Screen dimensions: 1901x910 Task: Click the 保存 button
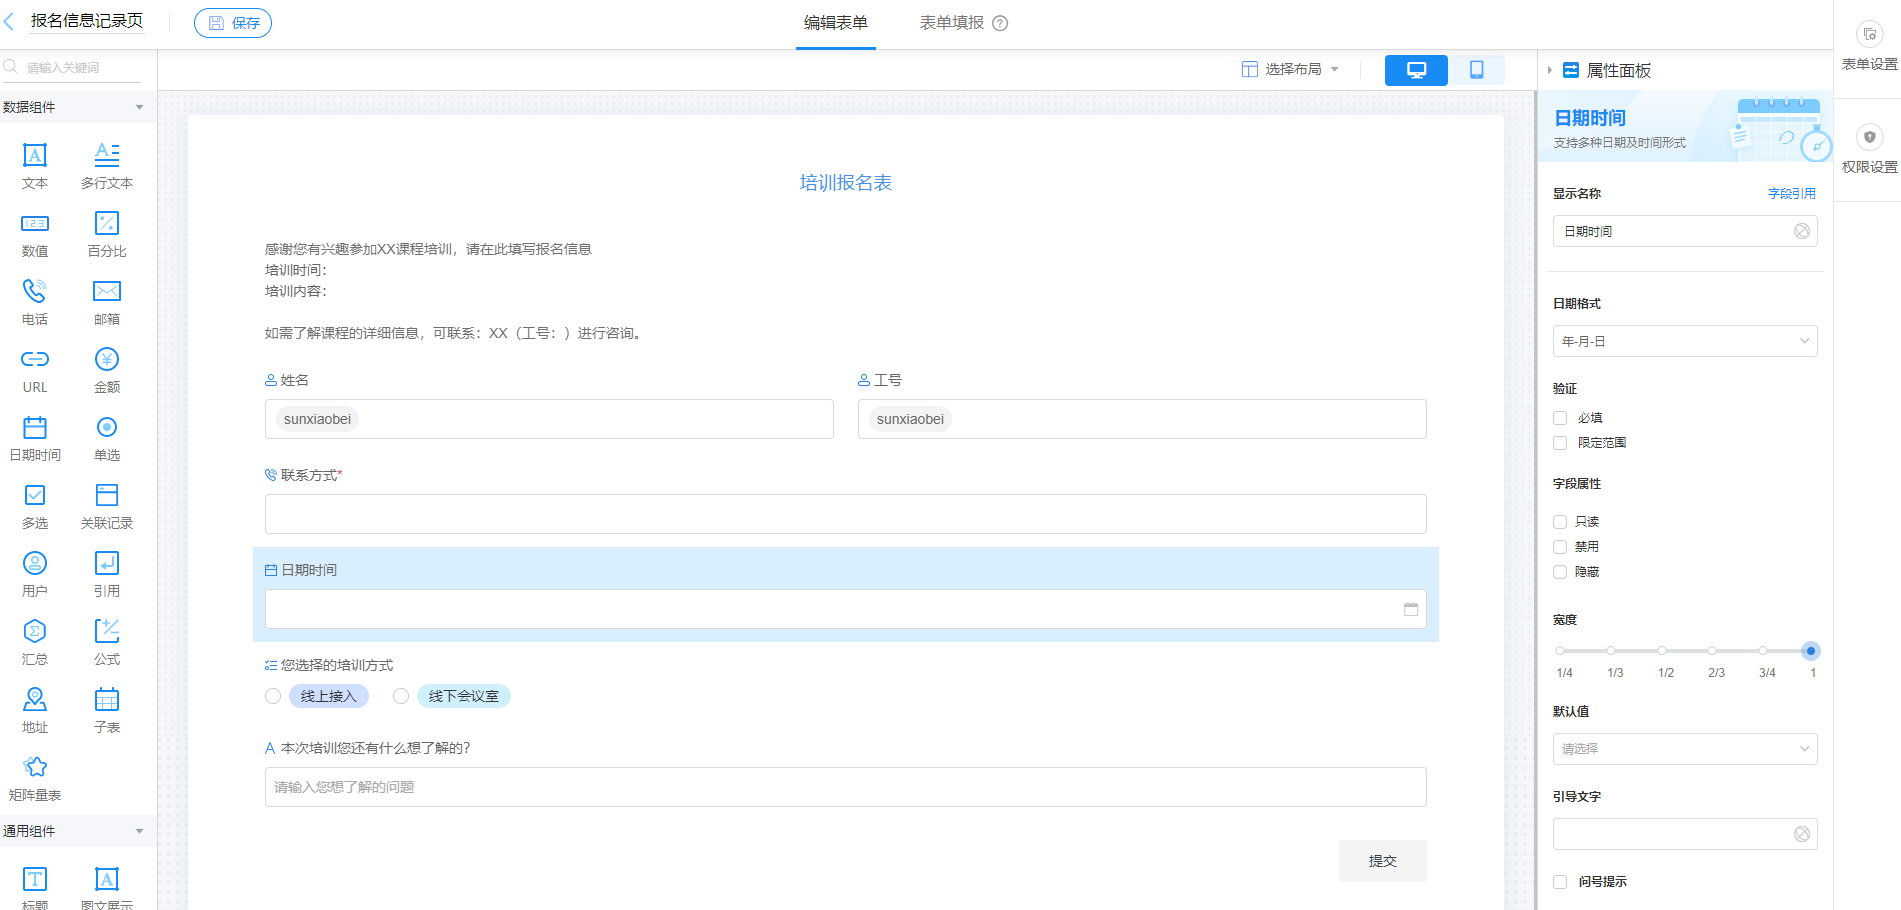[x=233, y=22]
